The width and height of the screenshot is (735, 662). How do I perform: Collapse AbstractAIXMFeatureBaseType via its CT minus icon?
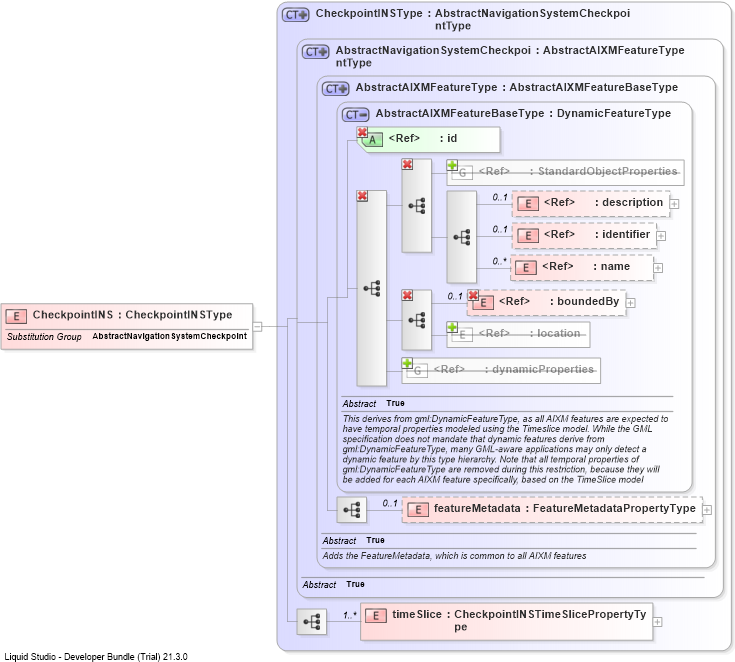[x=356, y=114]
